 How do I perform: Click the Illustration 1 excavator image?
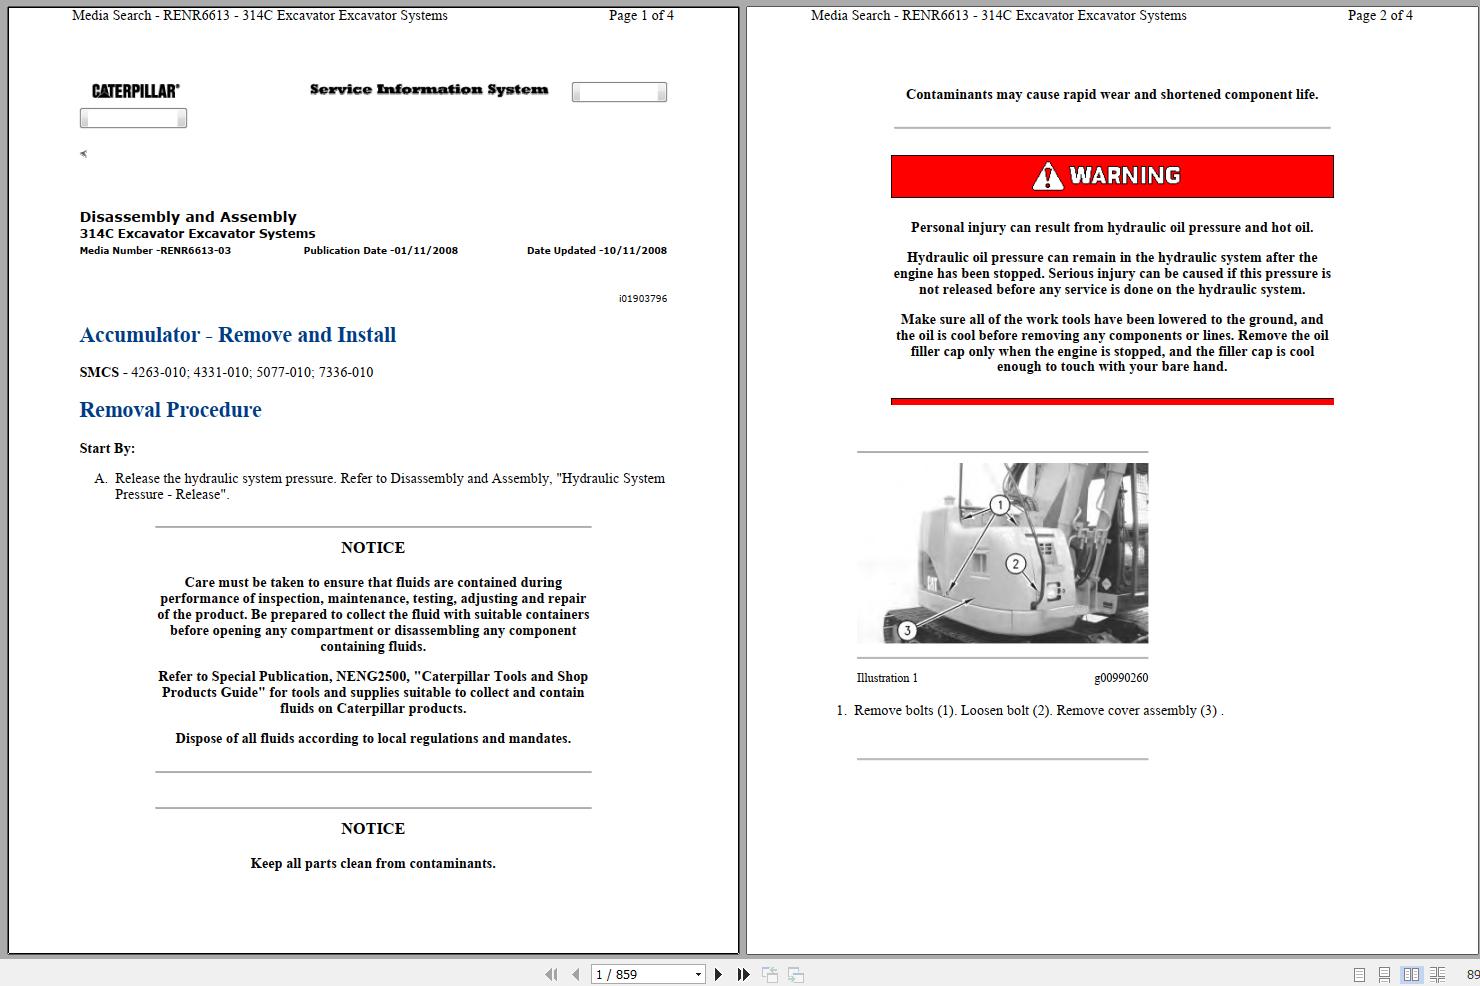[x=1003, y=553]
